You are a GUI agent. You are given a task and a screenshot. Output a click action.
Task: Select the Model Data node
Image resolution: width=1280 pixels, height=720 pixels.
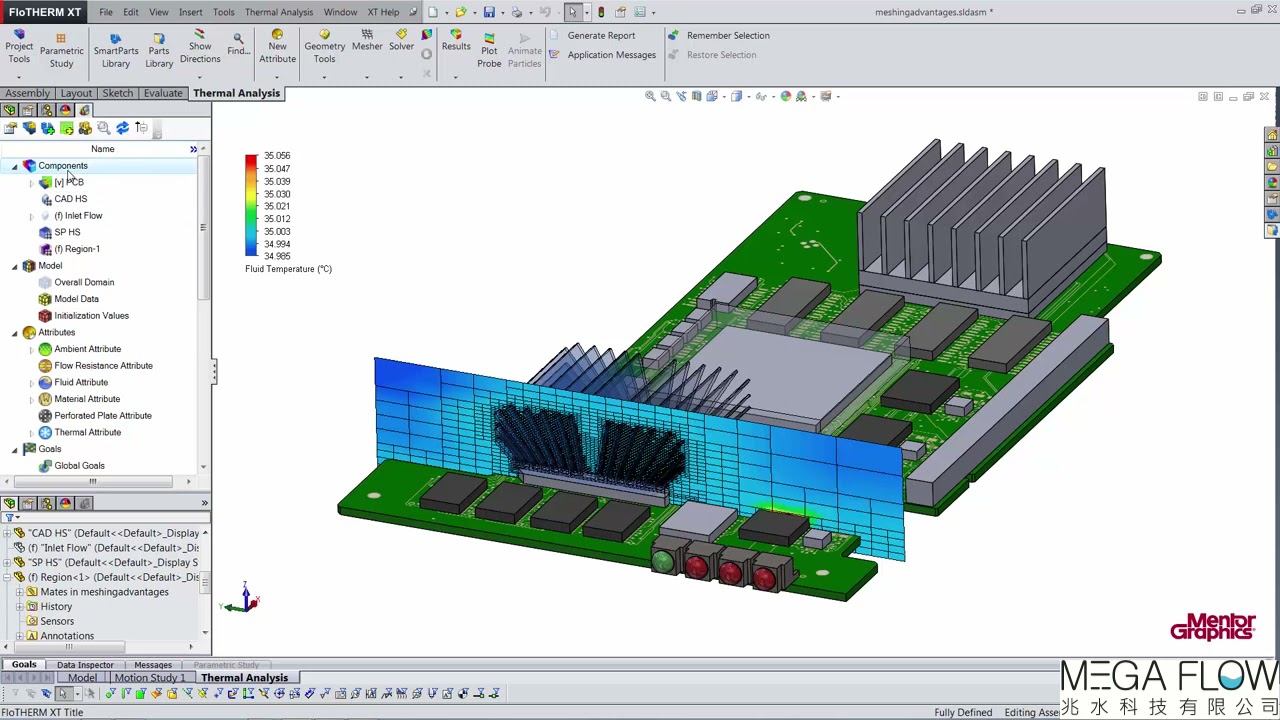point(76,299)
